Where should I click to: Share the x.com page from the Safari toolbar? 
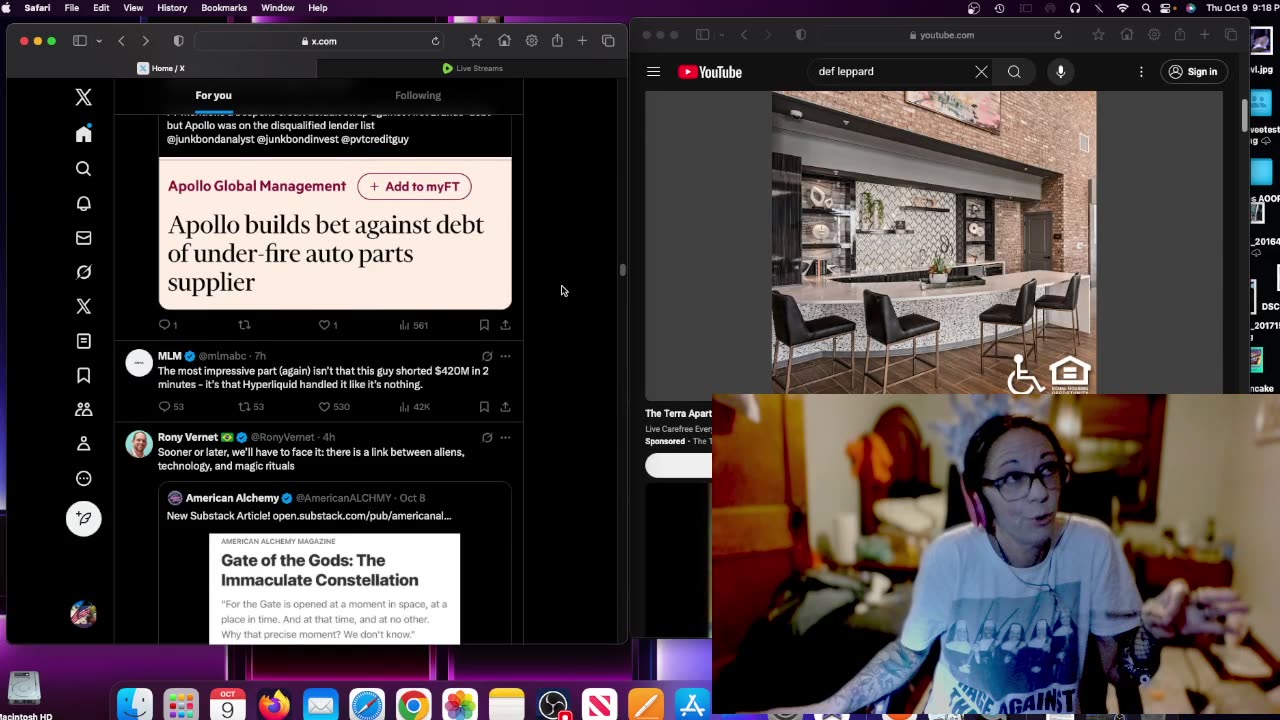coord(557,41)
